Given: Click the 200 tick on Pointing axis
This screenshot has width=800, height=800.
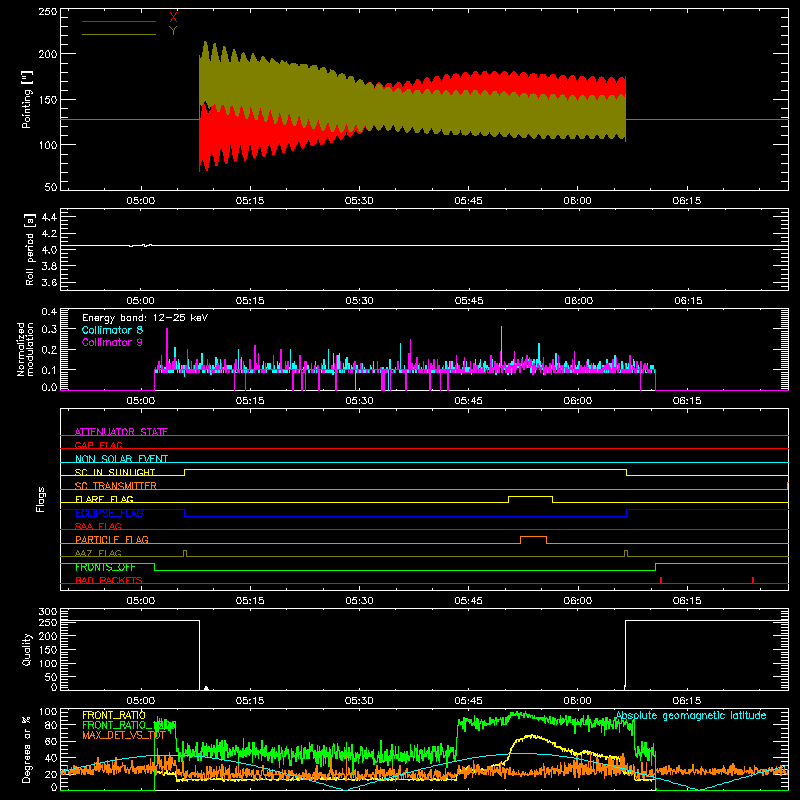Looking at the screenshot, I should [48, 54].
